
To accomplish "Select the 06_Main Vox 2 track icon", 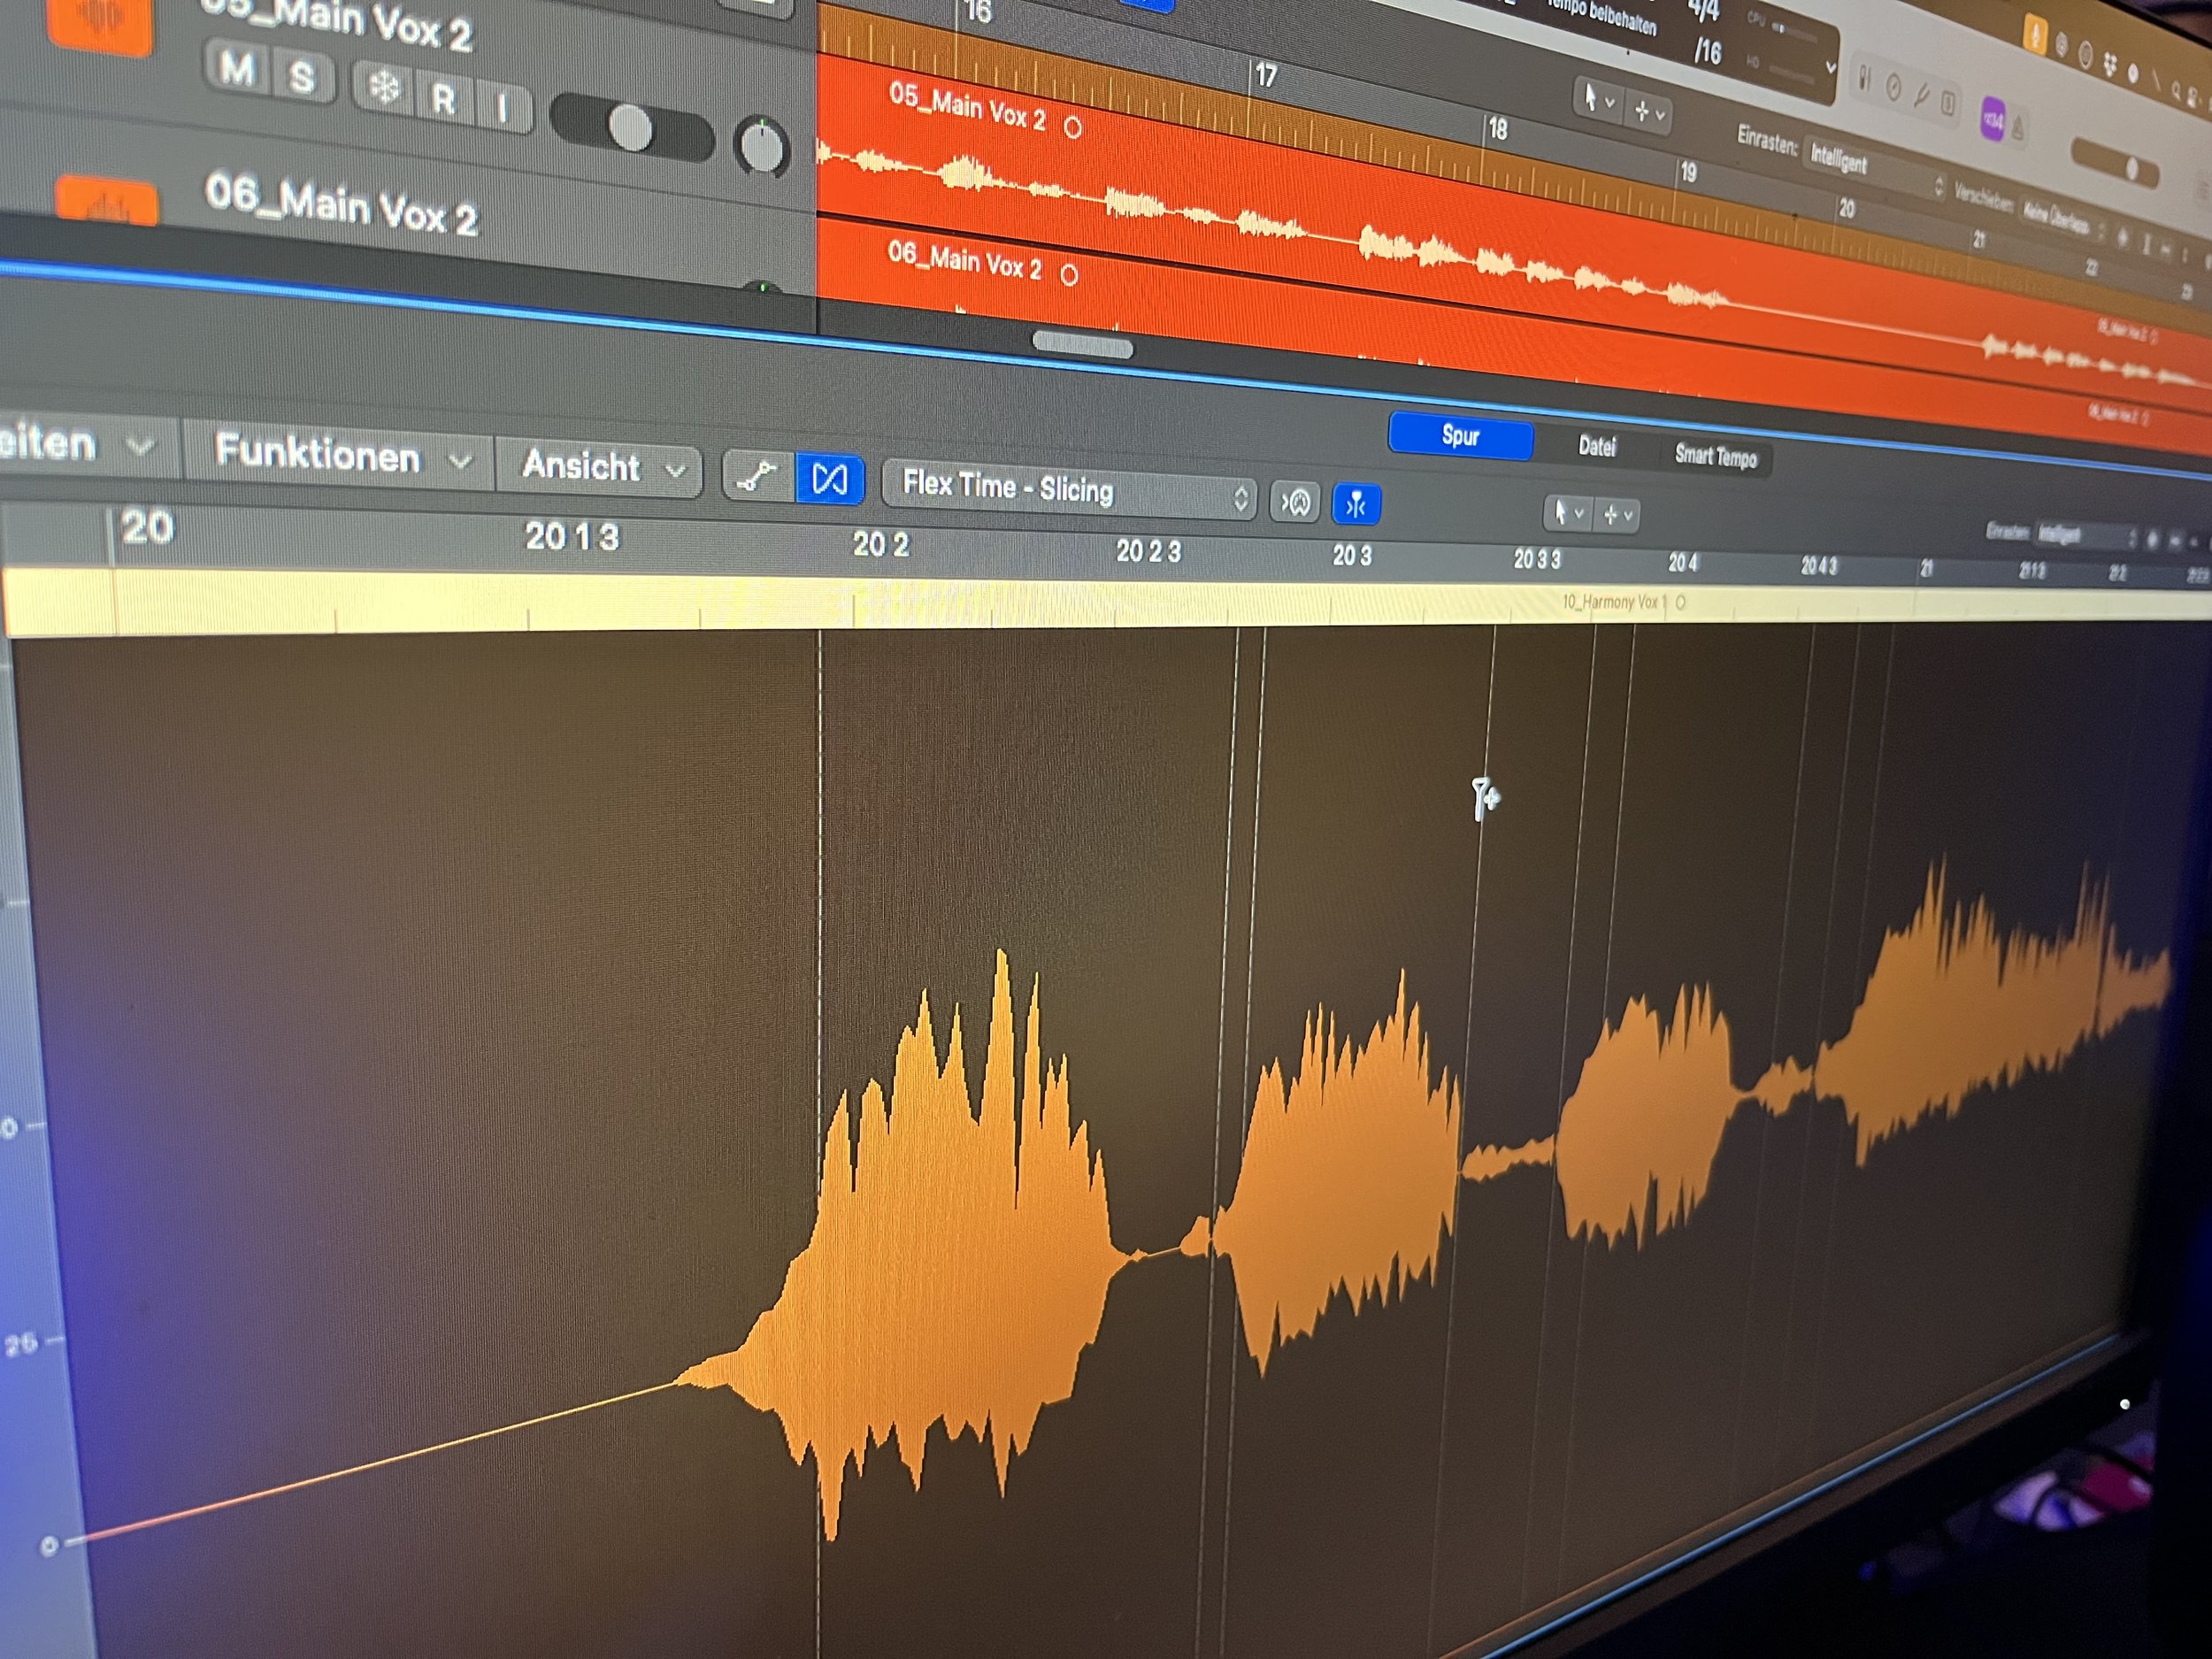I will coord(107,199).
